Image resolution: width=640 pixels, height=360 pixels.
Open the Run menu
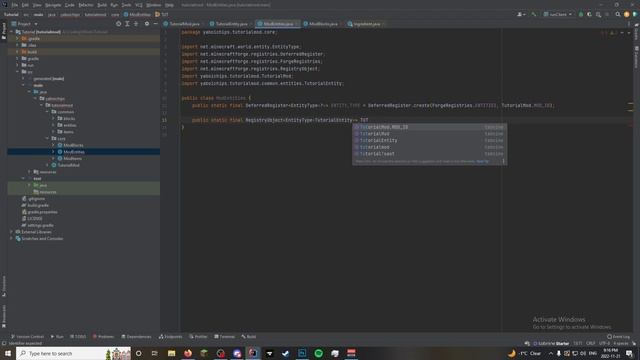[114, 5]
